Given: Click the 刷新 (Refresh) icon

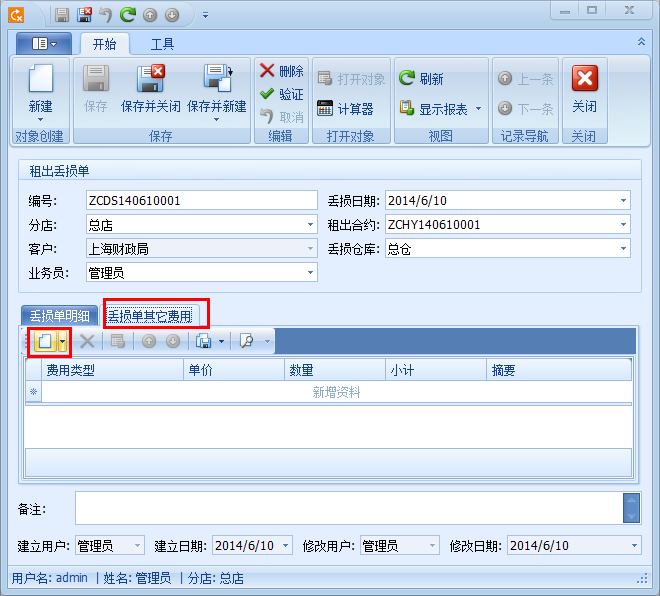Looking at the screenshot, I should pos(421,79).
